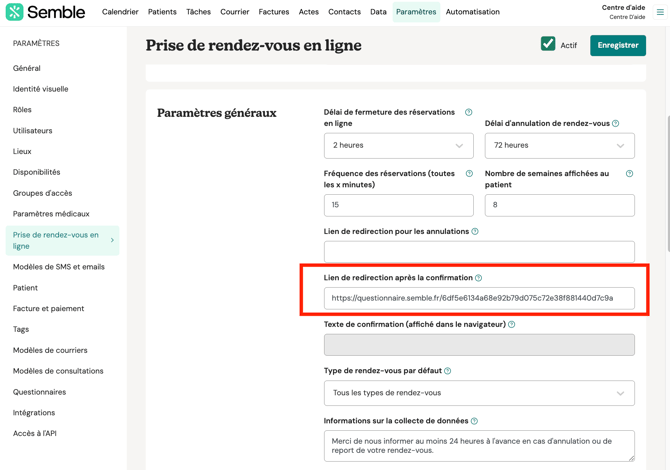Open the hamburger menu icon top right
Screen dimensions: 670x470
660,12
